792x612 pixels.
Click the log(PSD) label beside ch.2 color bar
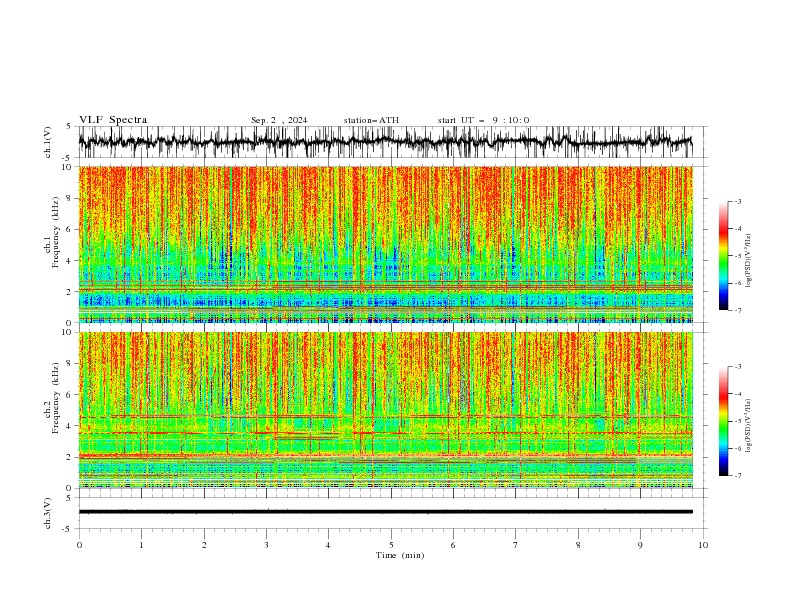748,425
